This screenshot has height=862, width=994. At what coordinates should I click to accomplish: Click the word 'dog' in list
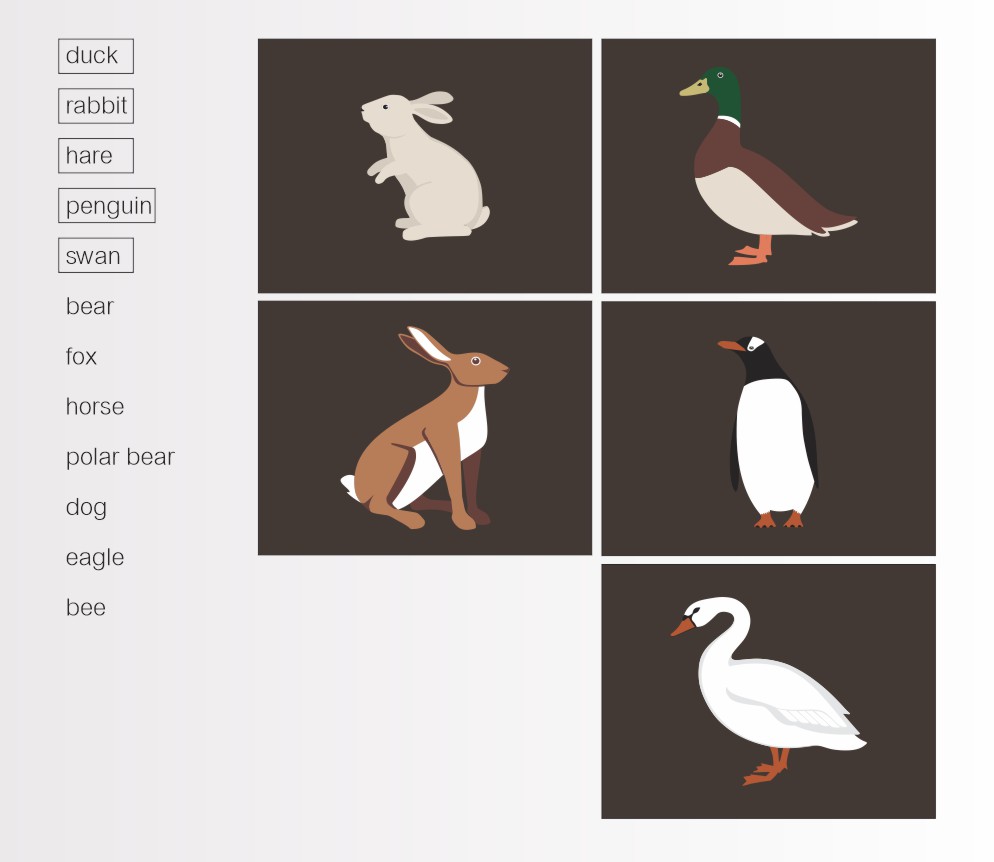86,507
